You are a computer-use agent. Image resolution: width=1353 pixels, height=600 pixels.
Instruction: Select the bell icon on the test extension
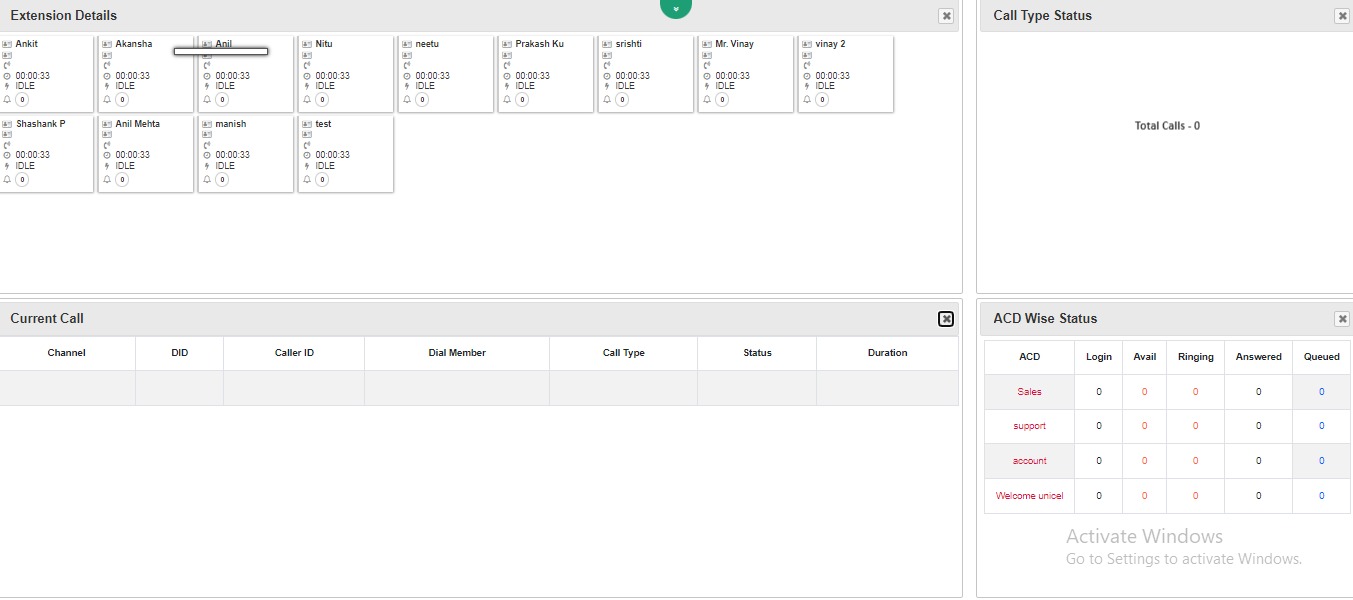pyautogui.click(x=306, y=179)
